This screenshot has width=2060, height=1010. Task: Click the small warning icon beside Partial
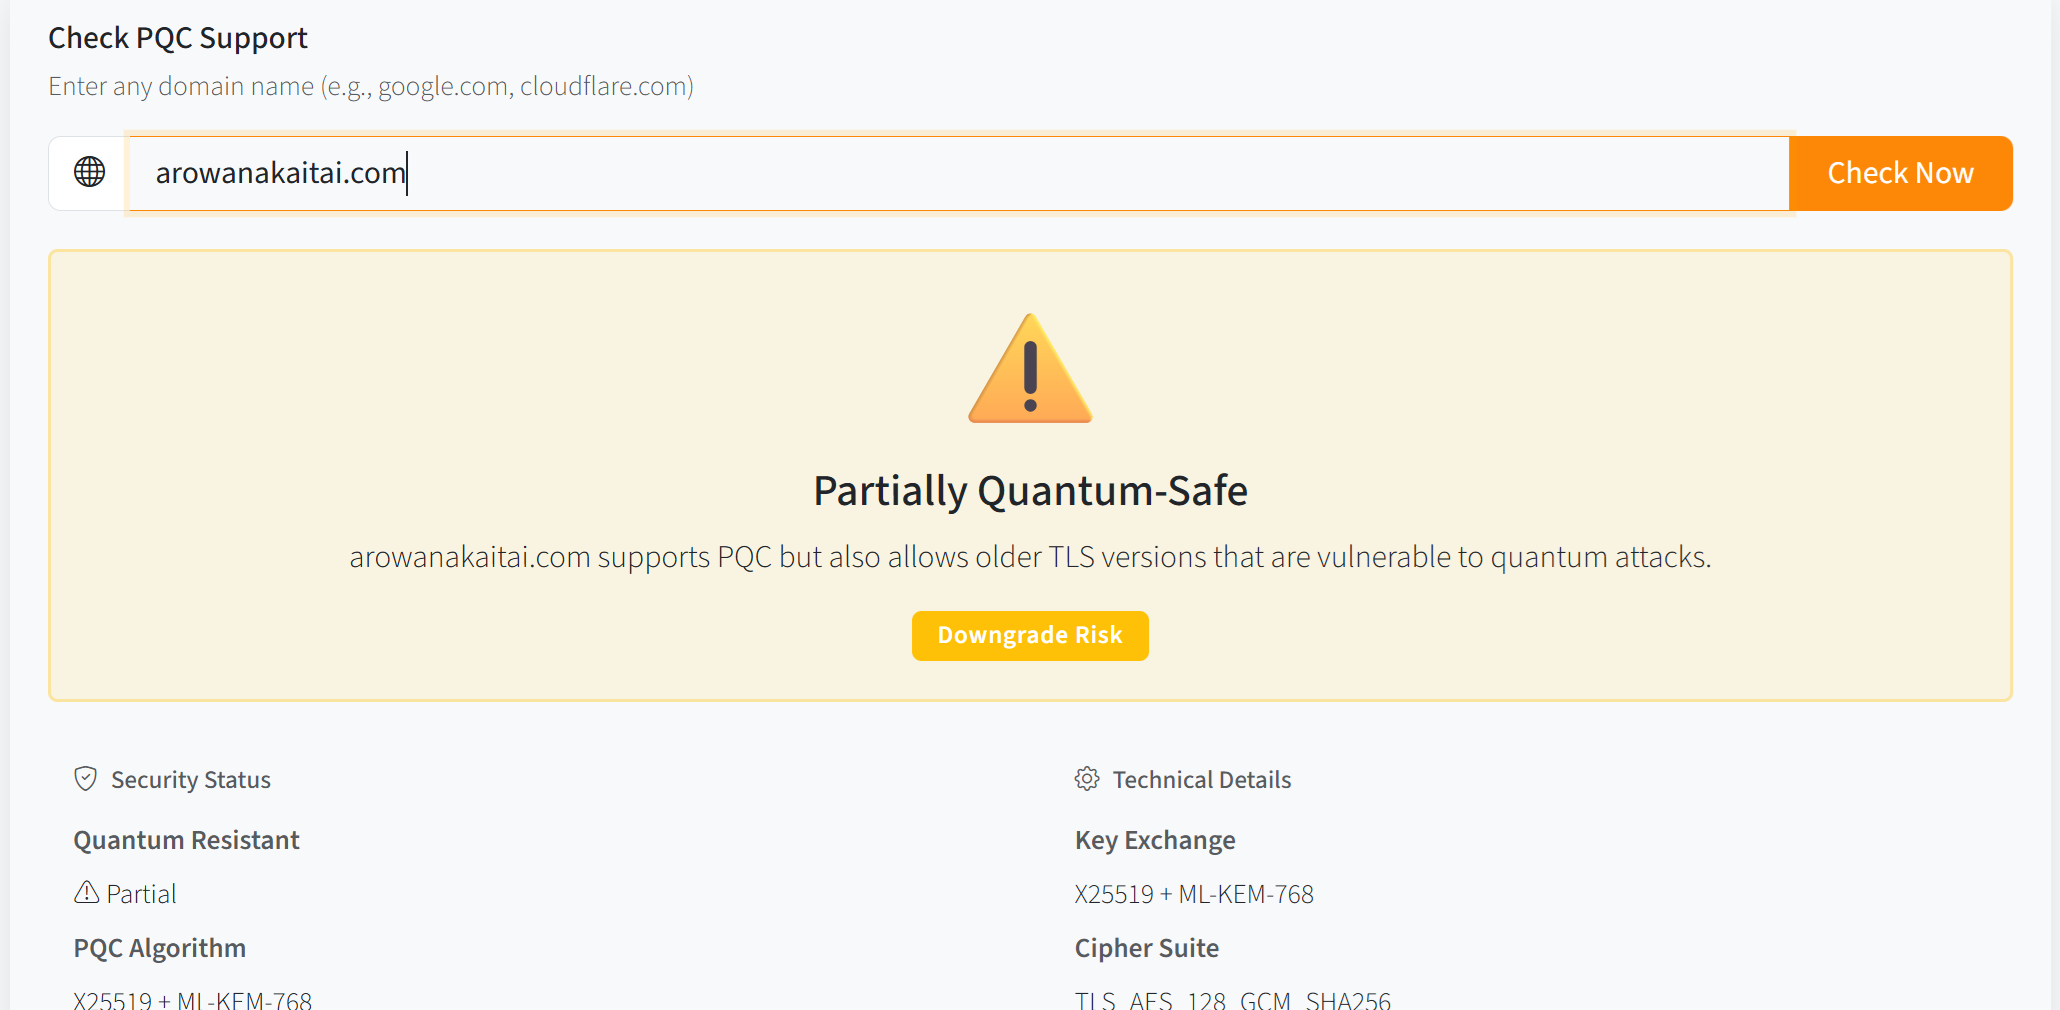click(x=87, y=892)
